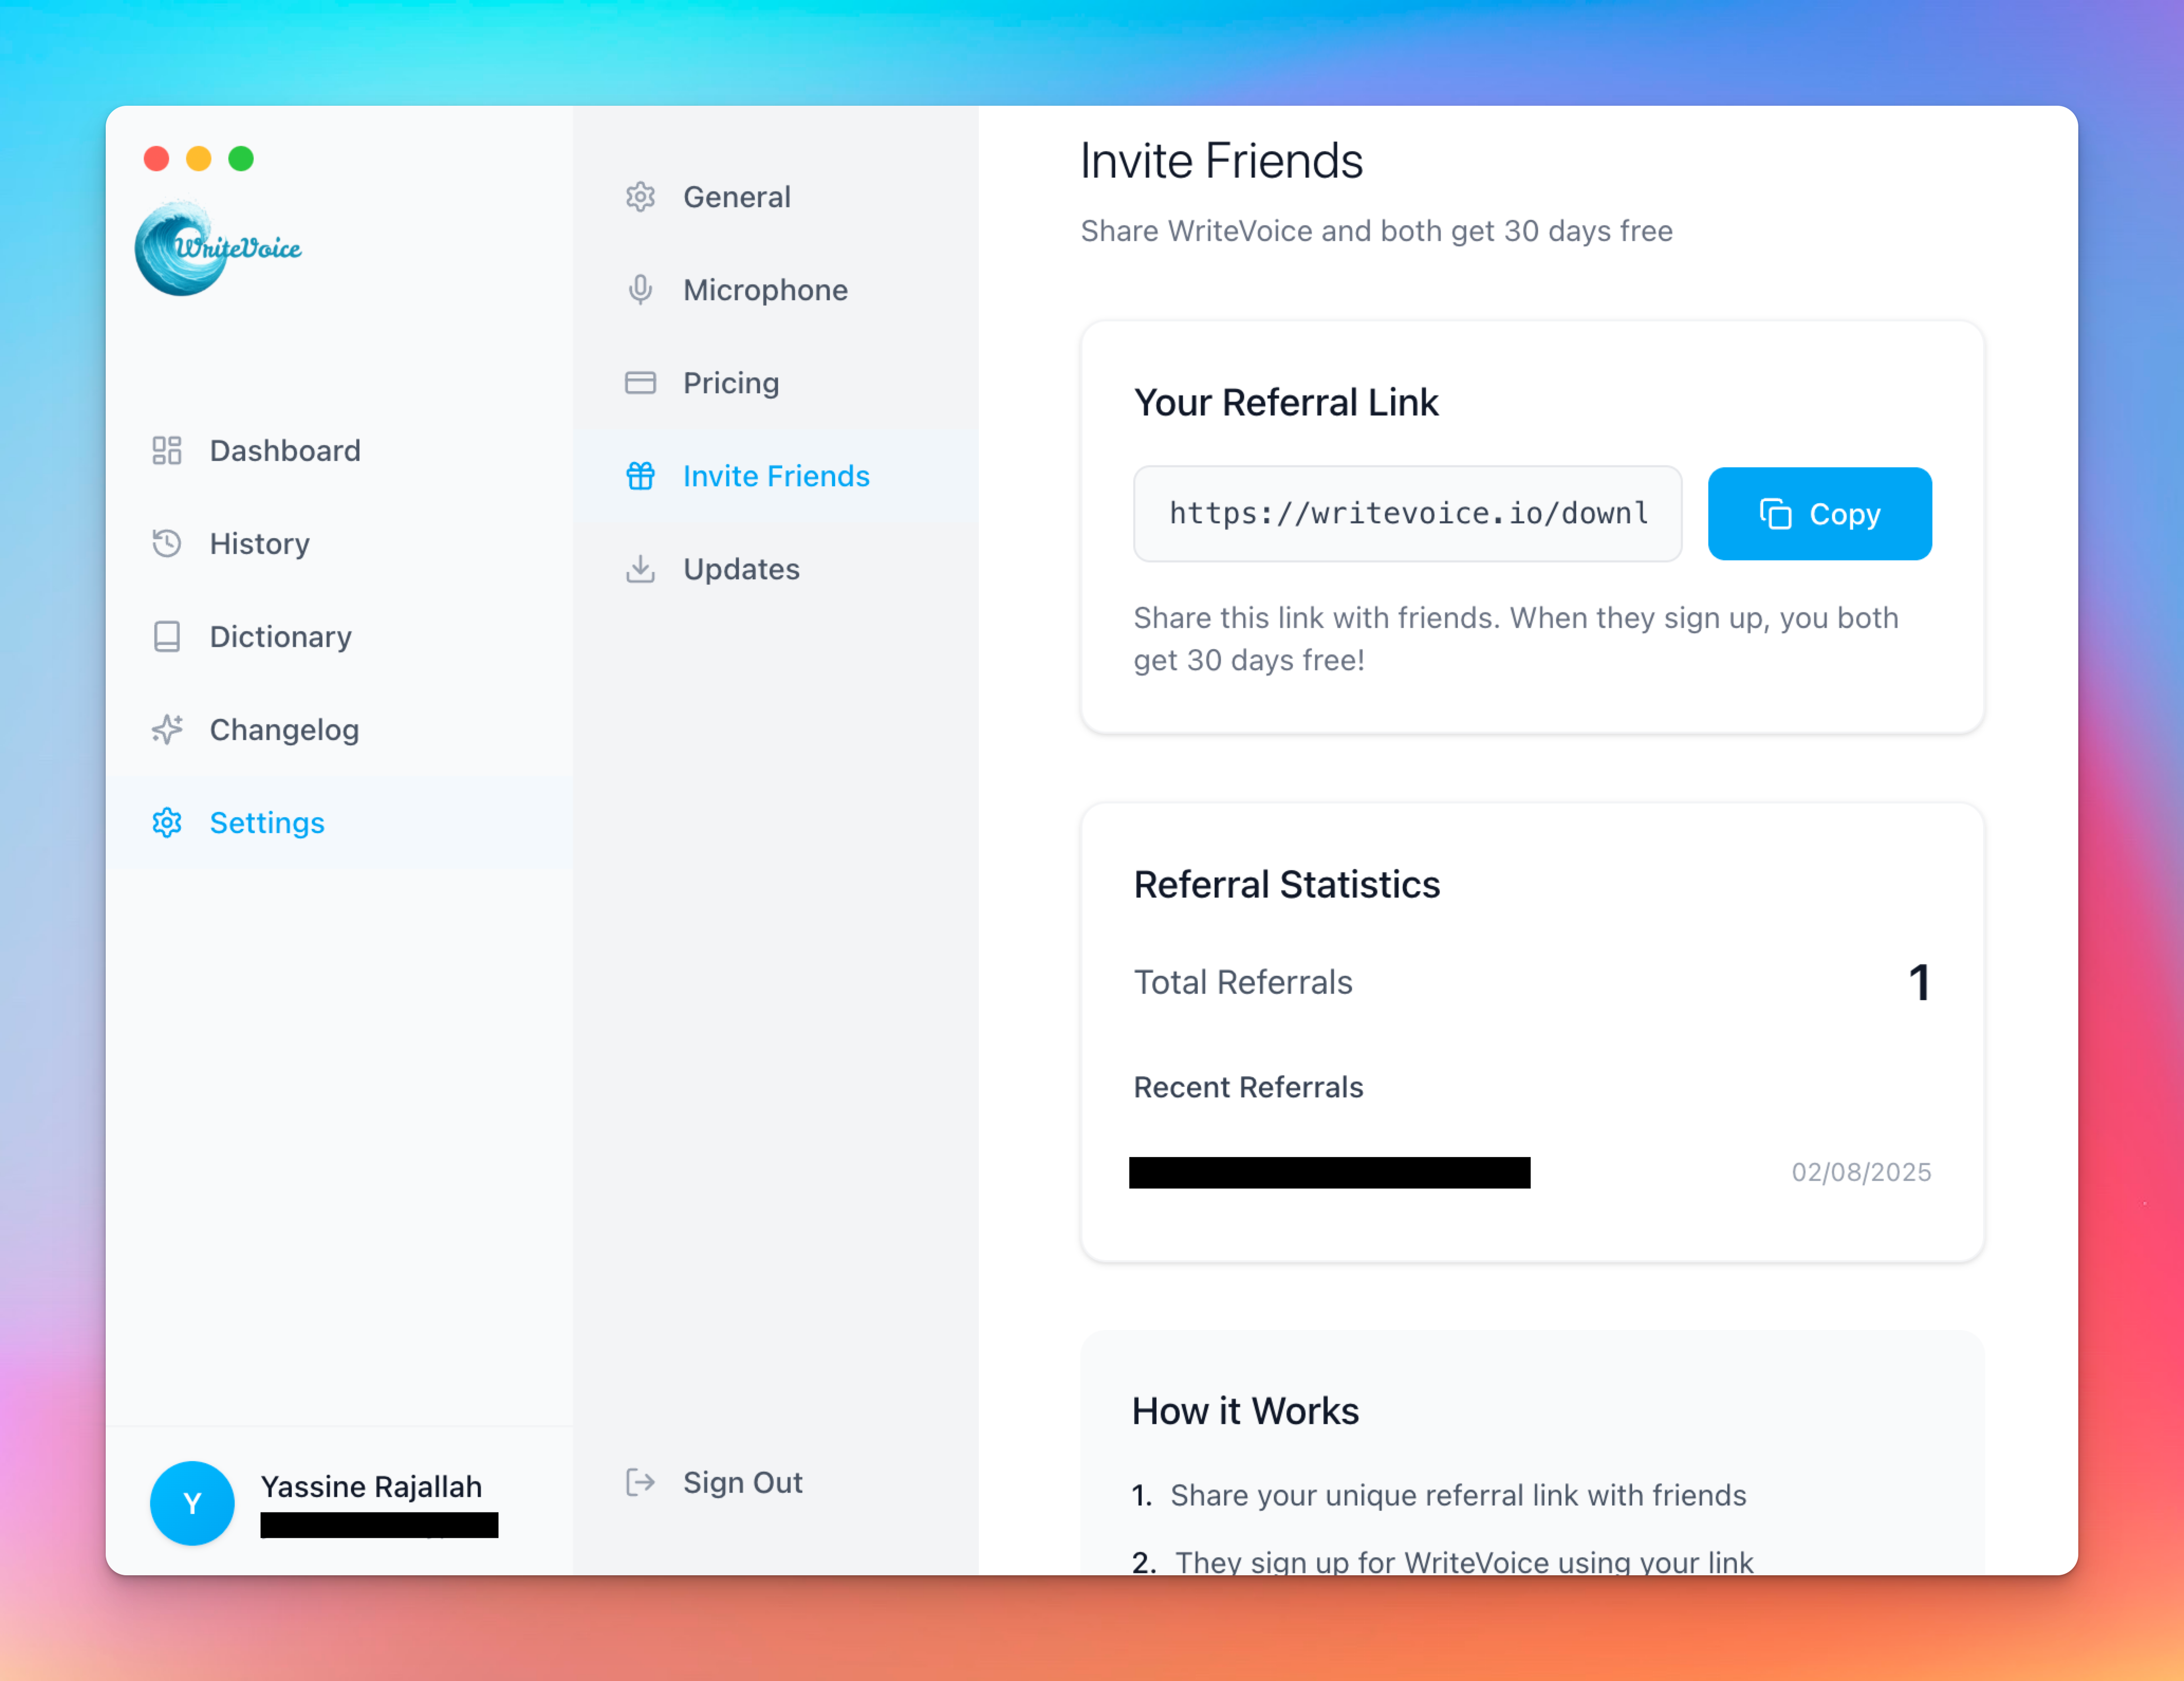Click the General gear icon
Screen dimensions: 2184x1681
pos(640,197)
